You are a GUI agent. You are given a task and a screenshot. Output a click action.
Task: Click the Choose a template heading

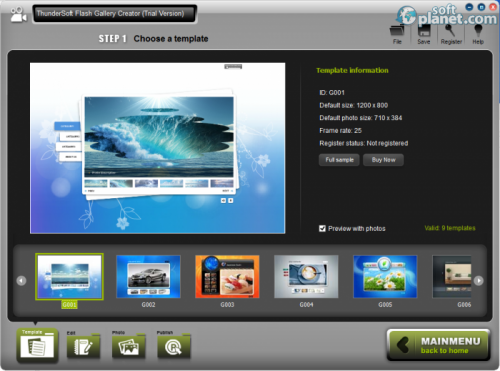pyautogui.click(x=171, y=39)
